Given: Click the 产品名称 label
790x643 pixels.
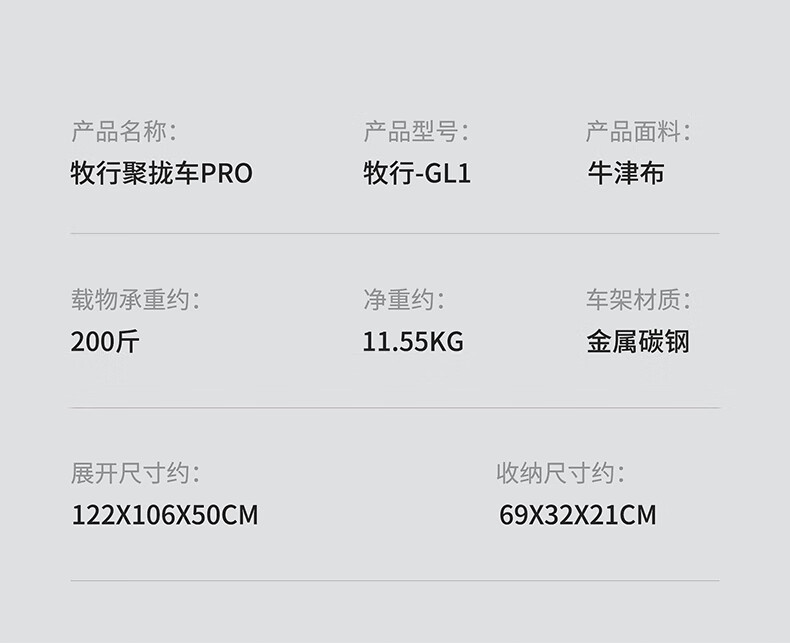Looking at the screenshot, I should tap(123, 131).
